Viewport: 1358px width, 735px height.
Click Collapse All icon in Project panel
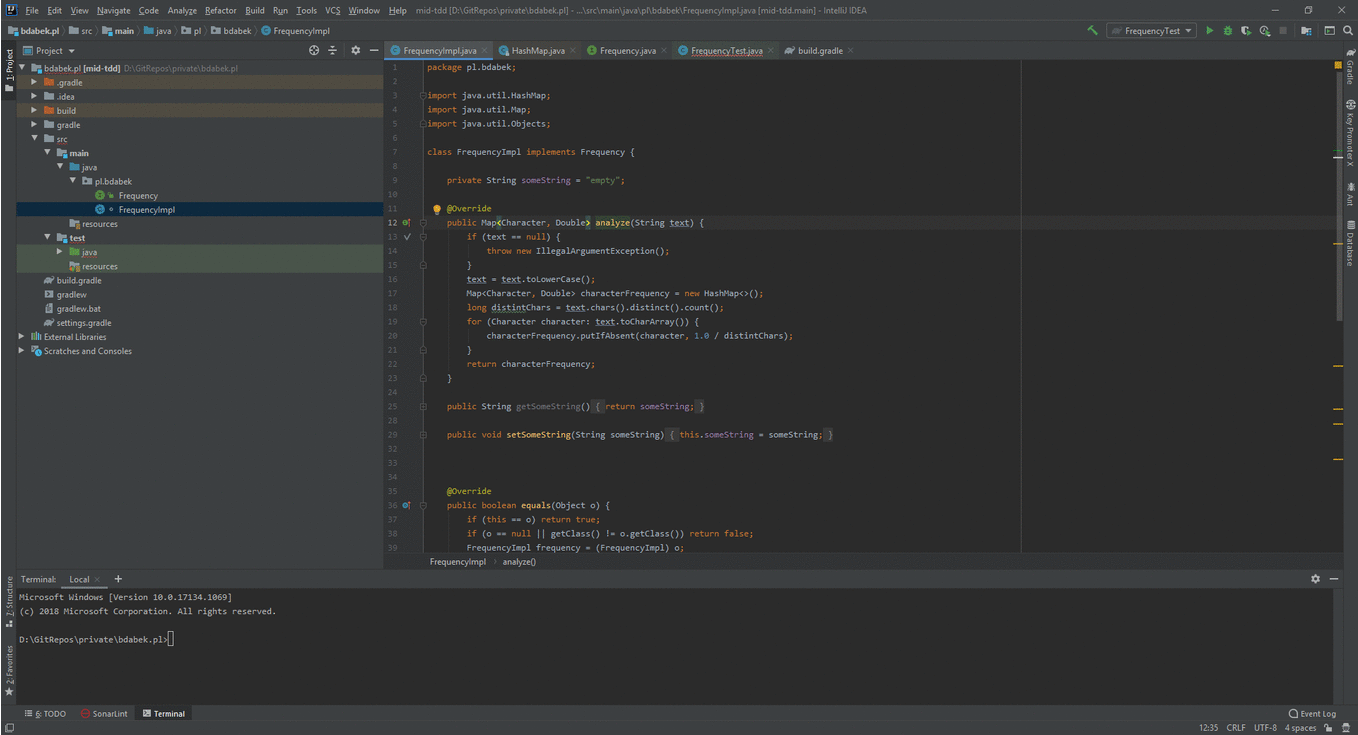(x=333, y=50)
